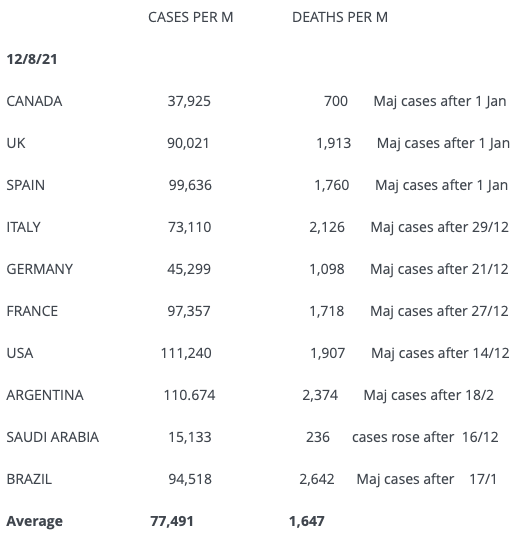Click USA cases value 111,240
This screenshot has width=532, height=547.
click(186, 353)
